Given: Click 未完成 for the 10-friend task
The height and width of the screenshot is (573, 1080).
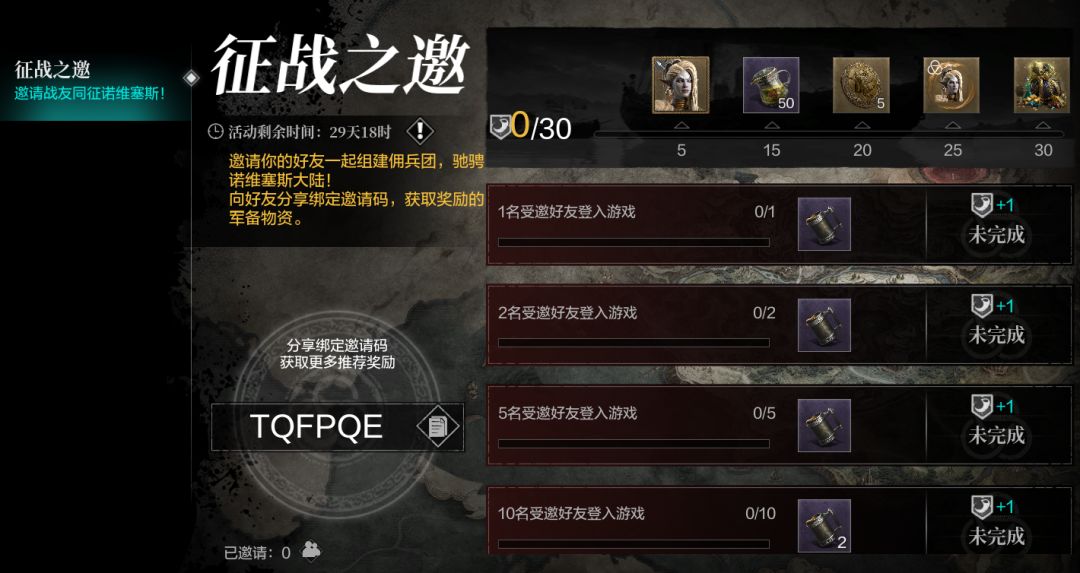Looking at the screenshot, I should tap(997, 536).
